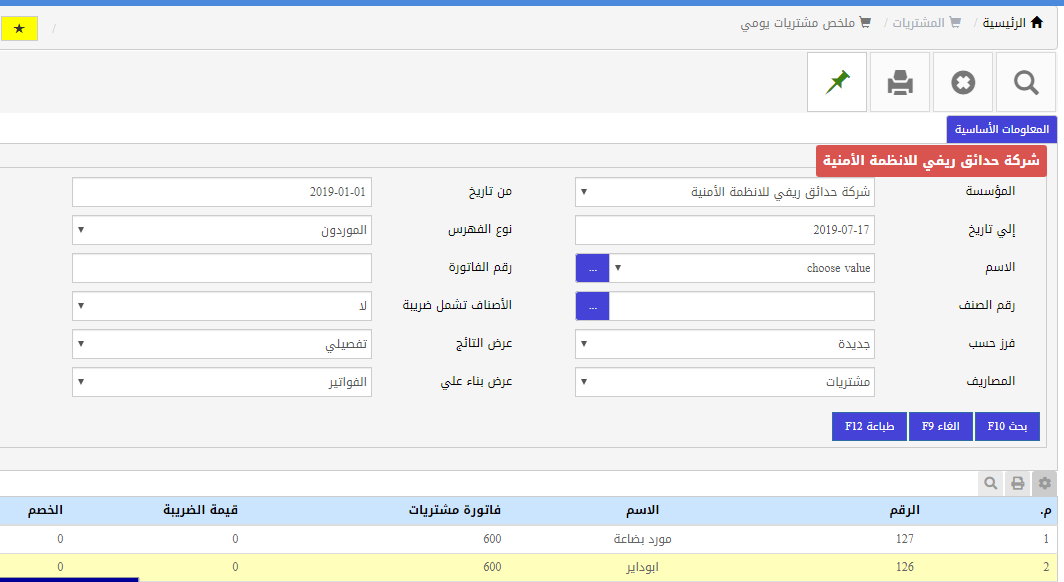
Task: Open grid settings gear icon
Action: point(1045,483)
